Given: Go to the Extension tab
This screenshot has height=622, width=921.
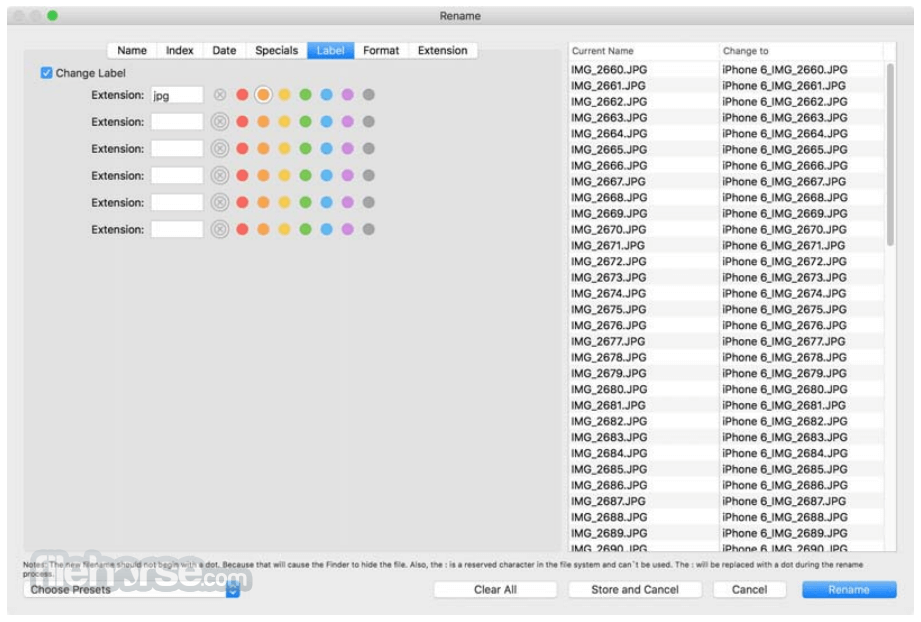Looking at the screenshot, I should (442, 51).
